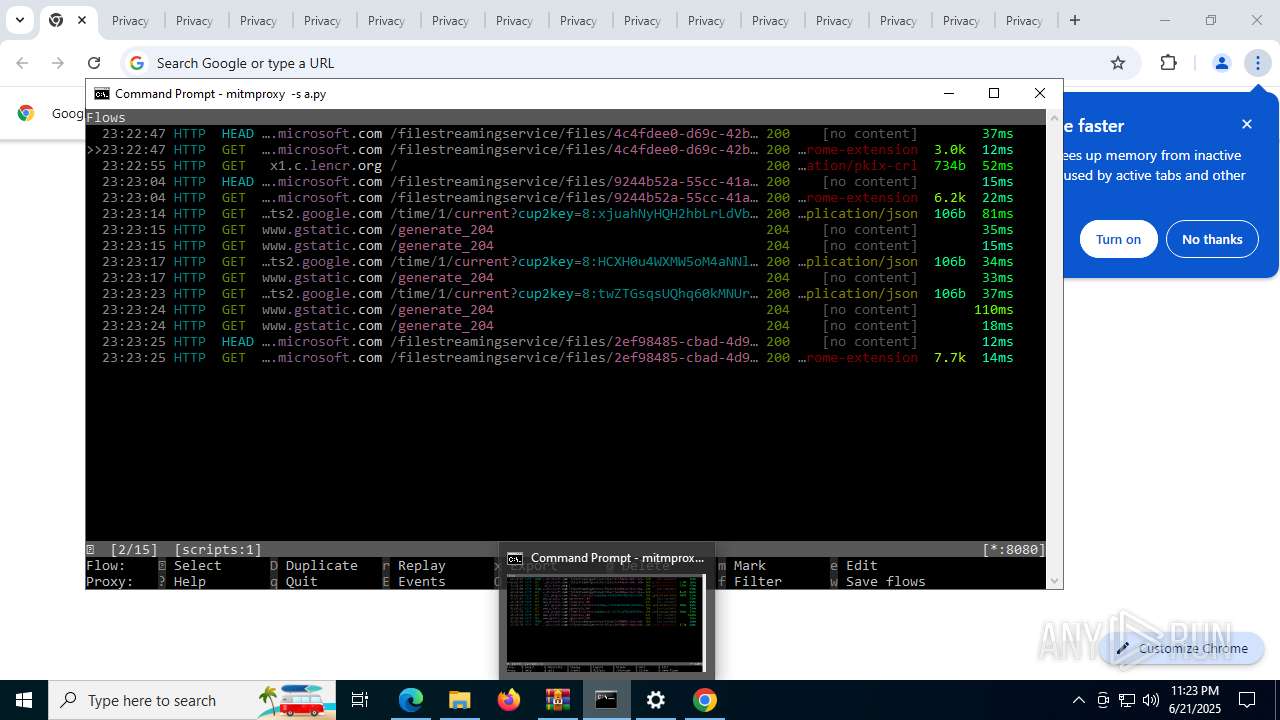
Task: Open a new Chrome tab
Action: coord(1075,20)
